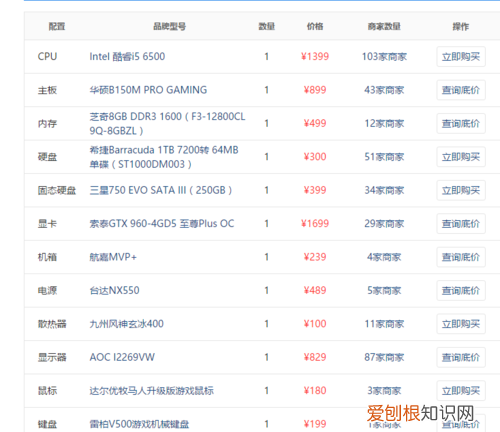Open the 达尔优牧马人升级版游戏鼠标 link
This screenshot has height=432, width=500.
(152, 391)
